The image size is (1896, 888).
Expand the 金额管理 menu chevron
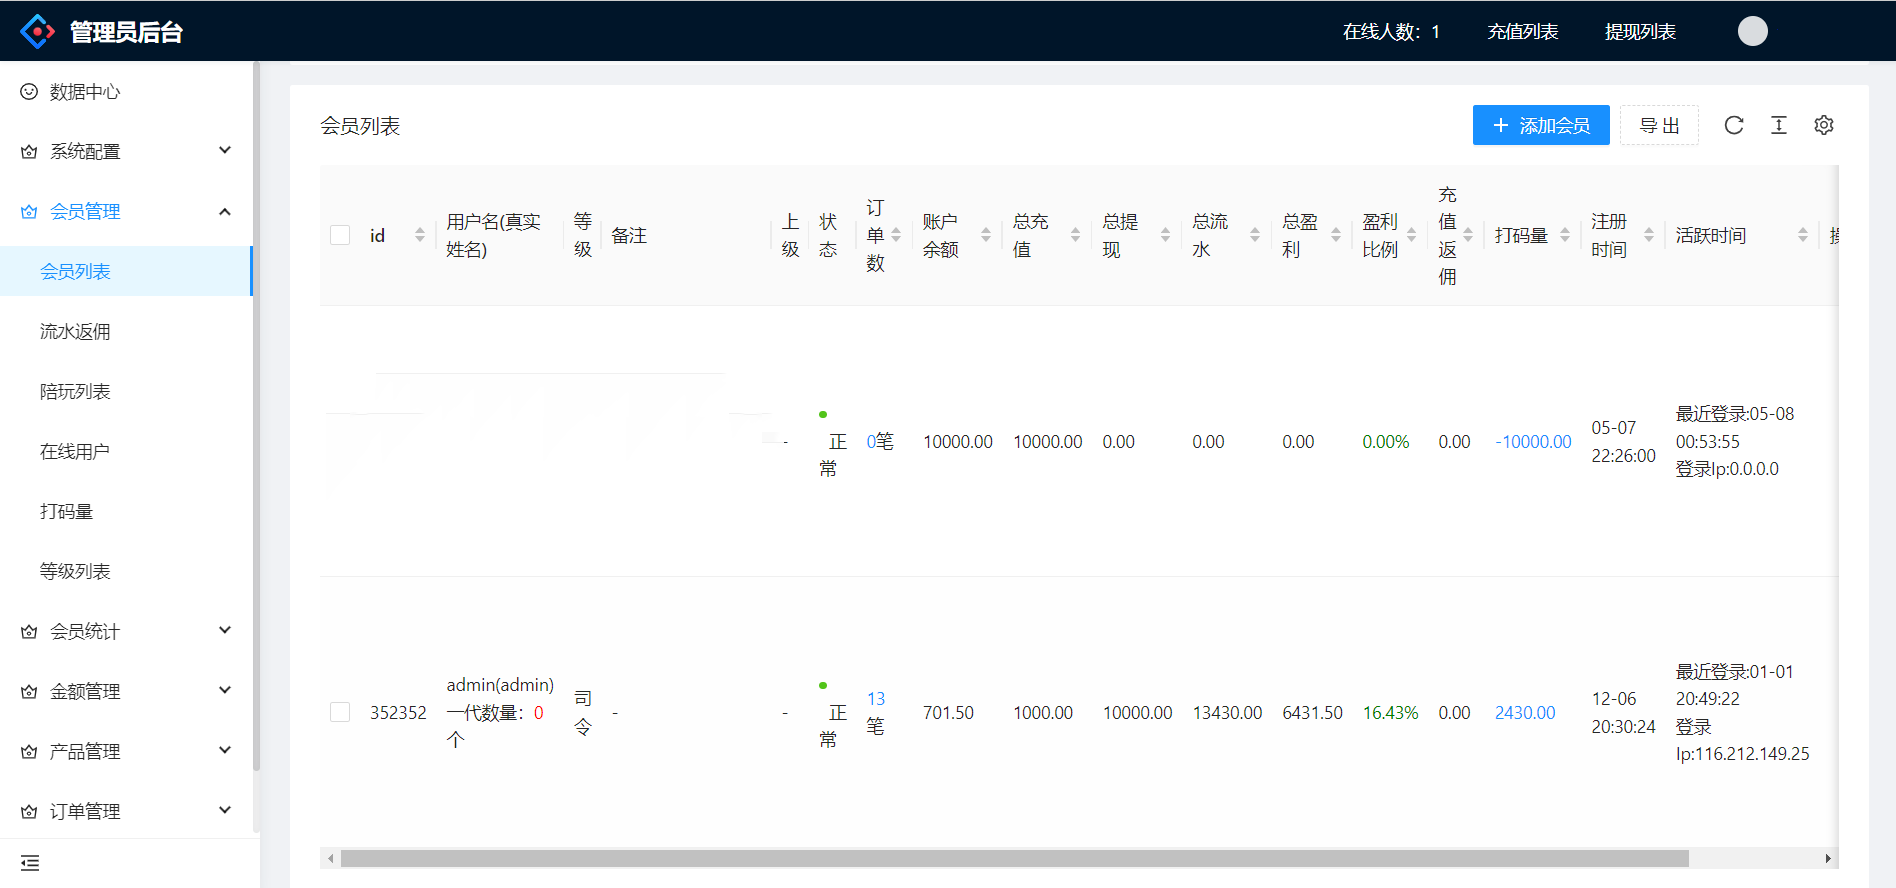point(225,691)
